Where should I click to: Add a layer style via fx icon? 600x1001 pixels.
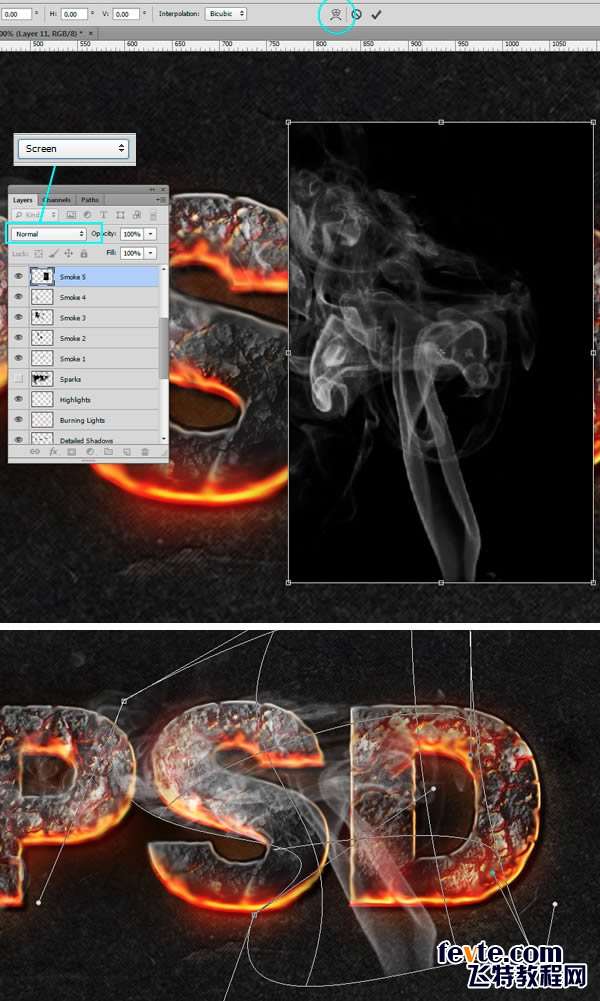tap(53, 451)
